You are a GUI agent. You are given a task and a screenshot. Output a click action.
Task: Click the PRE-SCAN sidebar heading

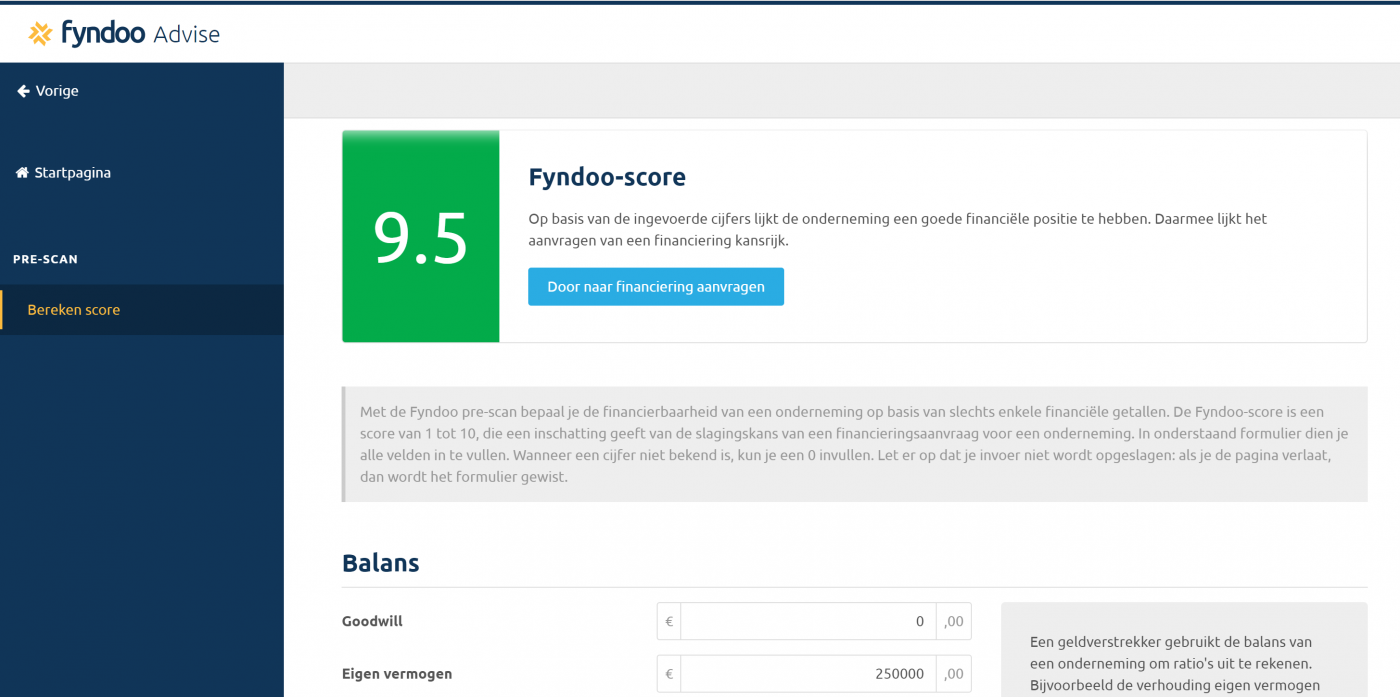(x=45, y=259)
